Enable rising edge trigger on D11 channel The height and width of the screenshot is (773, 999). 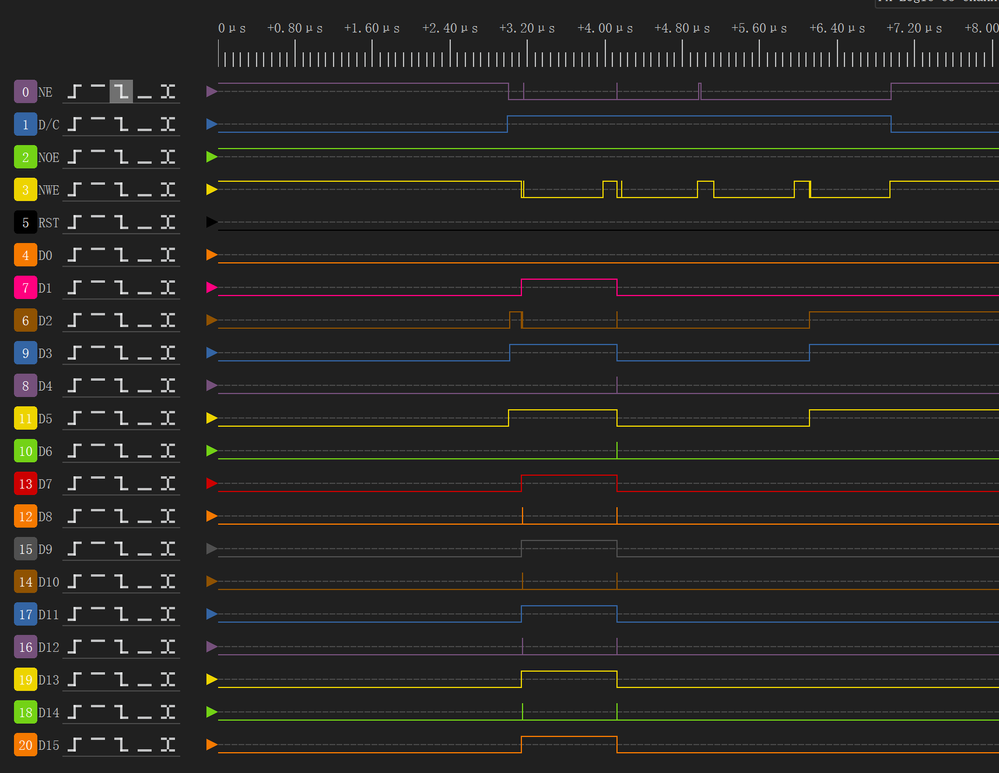pyautogui.click(x=75, y=614)
